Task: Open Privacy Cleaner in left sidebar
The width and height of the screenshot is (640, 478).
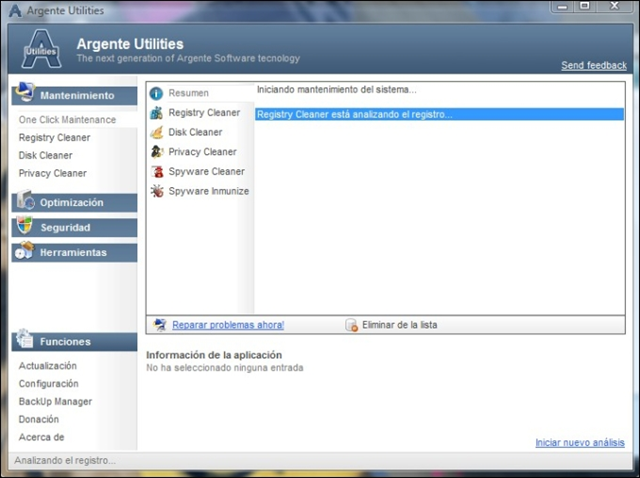Action: (53, 173)
